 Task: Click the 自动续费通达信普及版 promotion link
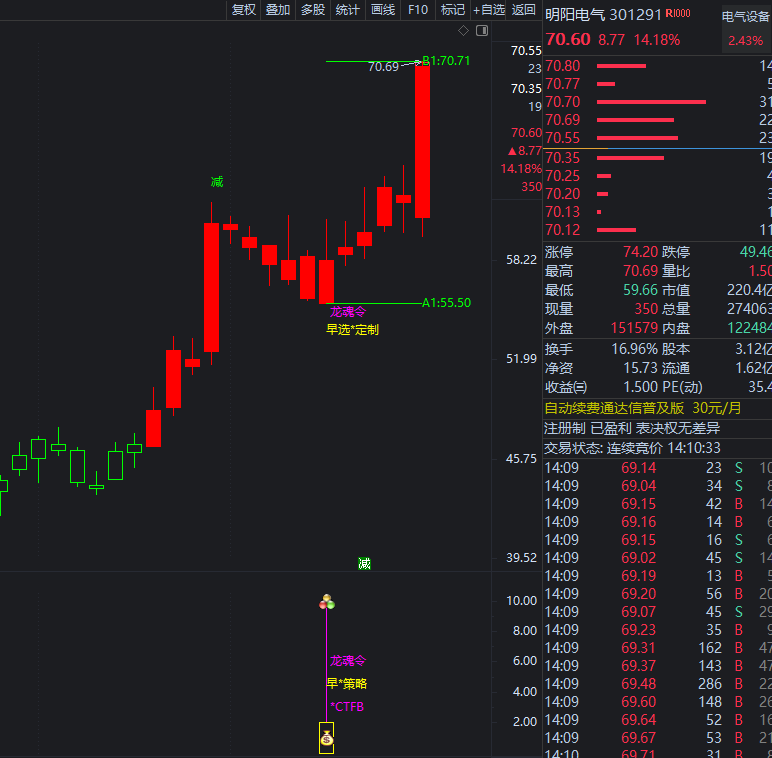tap(614, 408)
